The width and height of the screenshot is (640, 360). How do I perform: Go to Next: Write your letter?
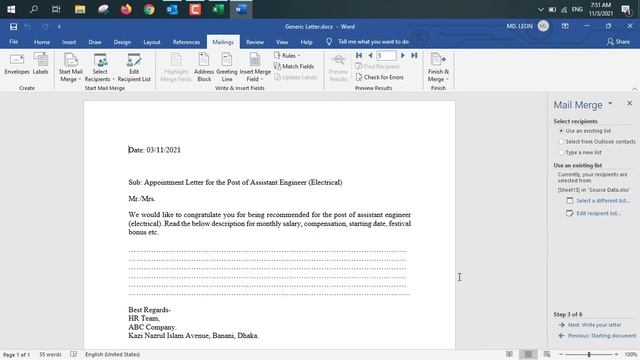click(x=594, y=325)
